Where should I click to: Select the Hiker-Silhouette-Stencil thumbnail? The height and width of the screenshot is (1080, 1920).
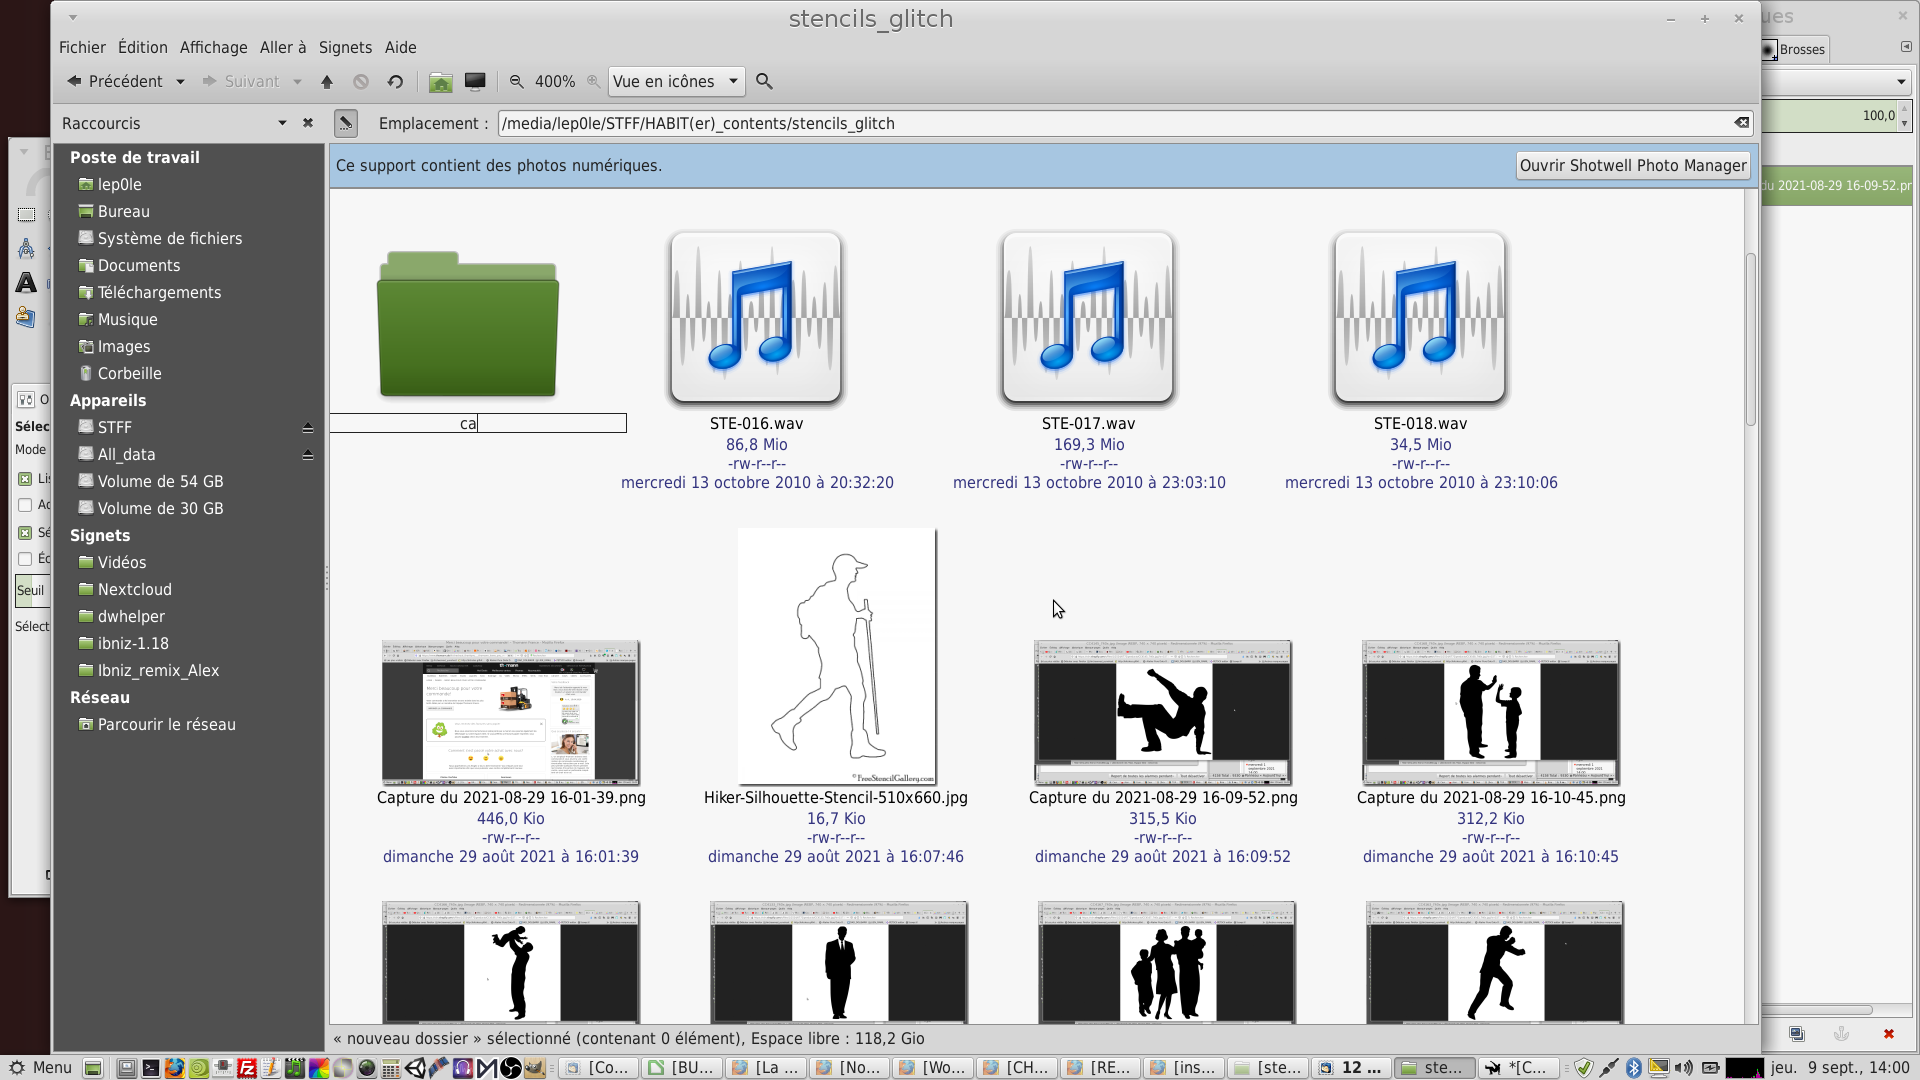pyautogui.click(x=836, y=657)
